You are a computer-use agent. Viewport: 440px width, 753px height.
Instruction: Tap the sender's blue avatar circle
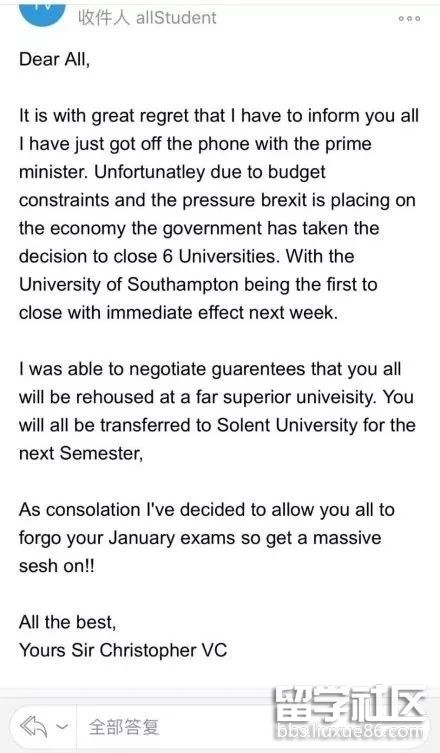[x=42, y=12]
